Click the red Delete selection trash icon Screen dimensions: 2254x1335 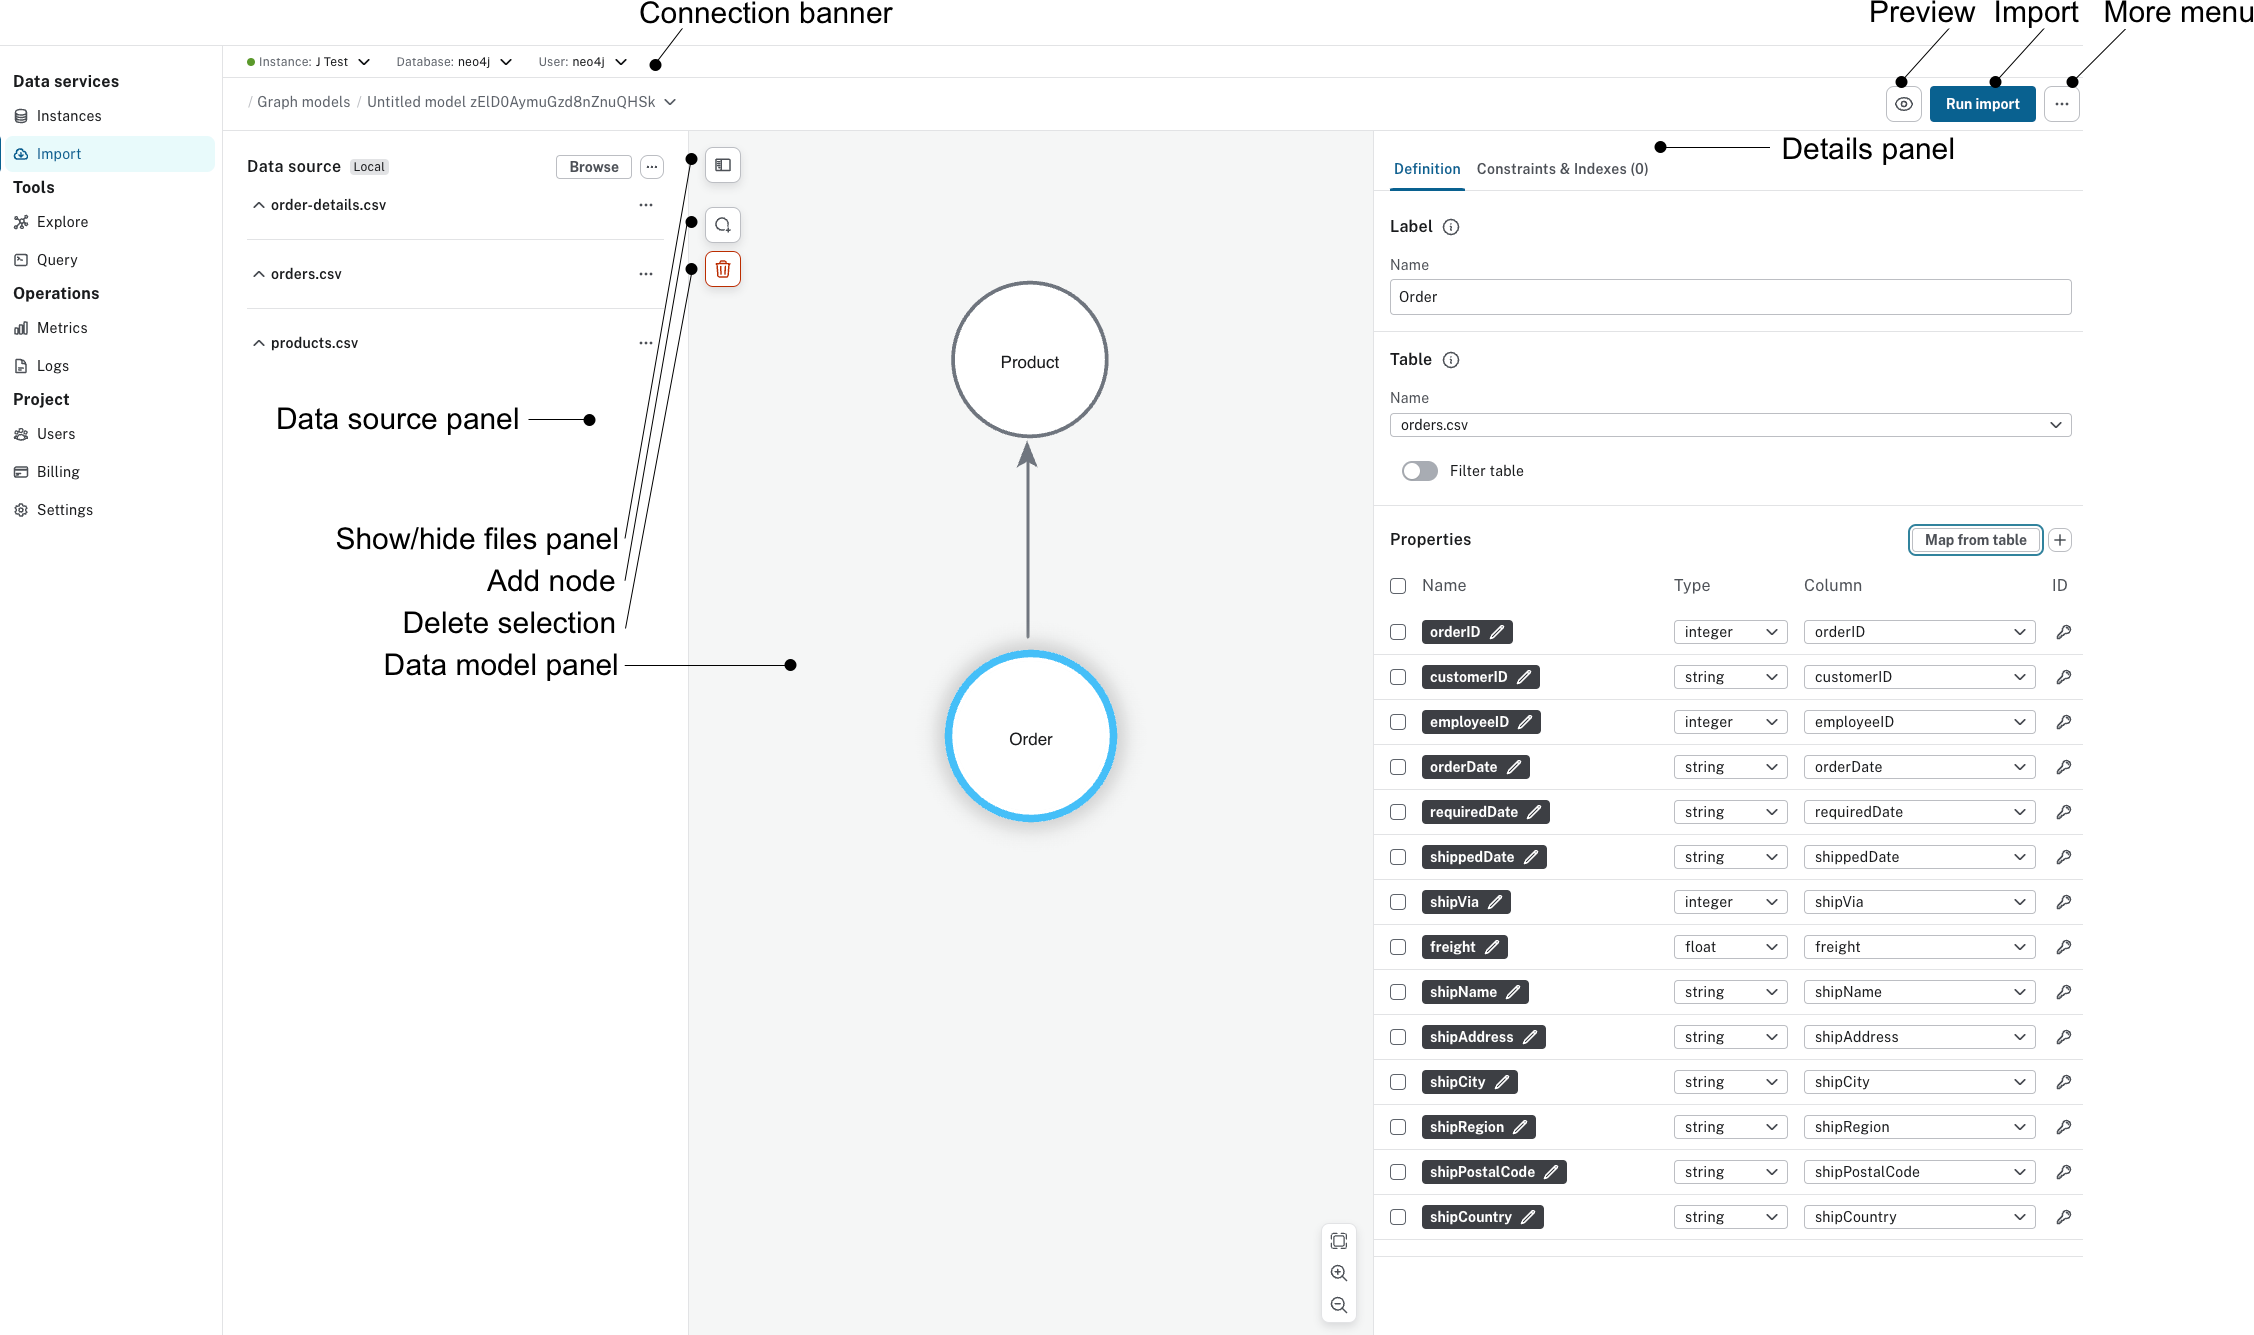click(722, 269)
